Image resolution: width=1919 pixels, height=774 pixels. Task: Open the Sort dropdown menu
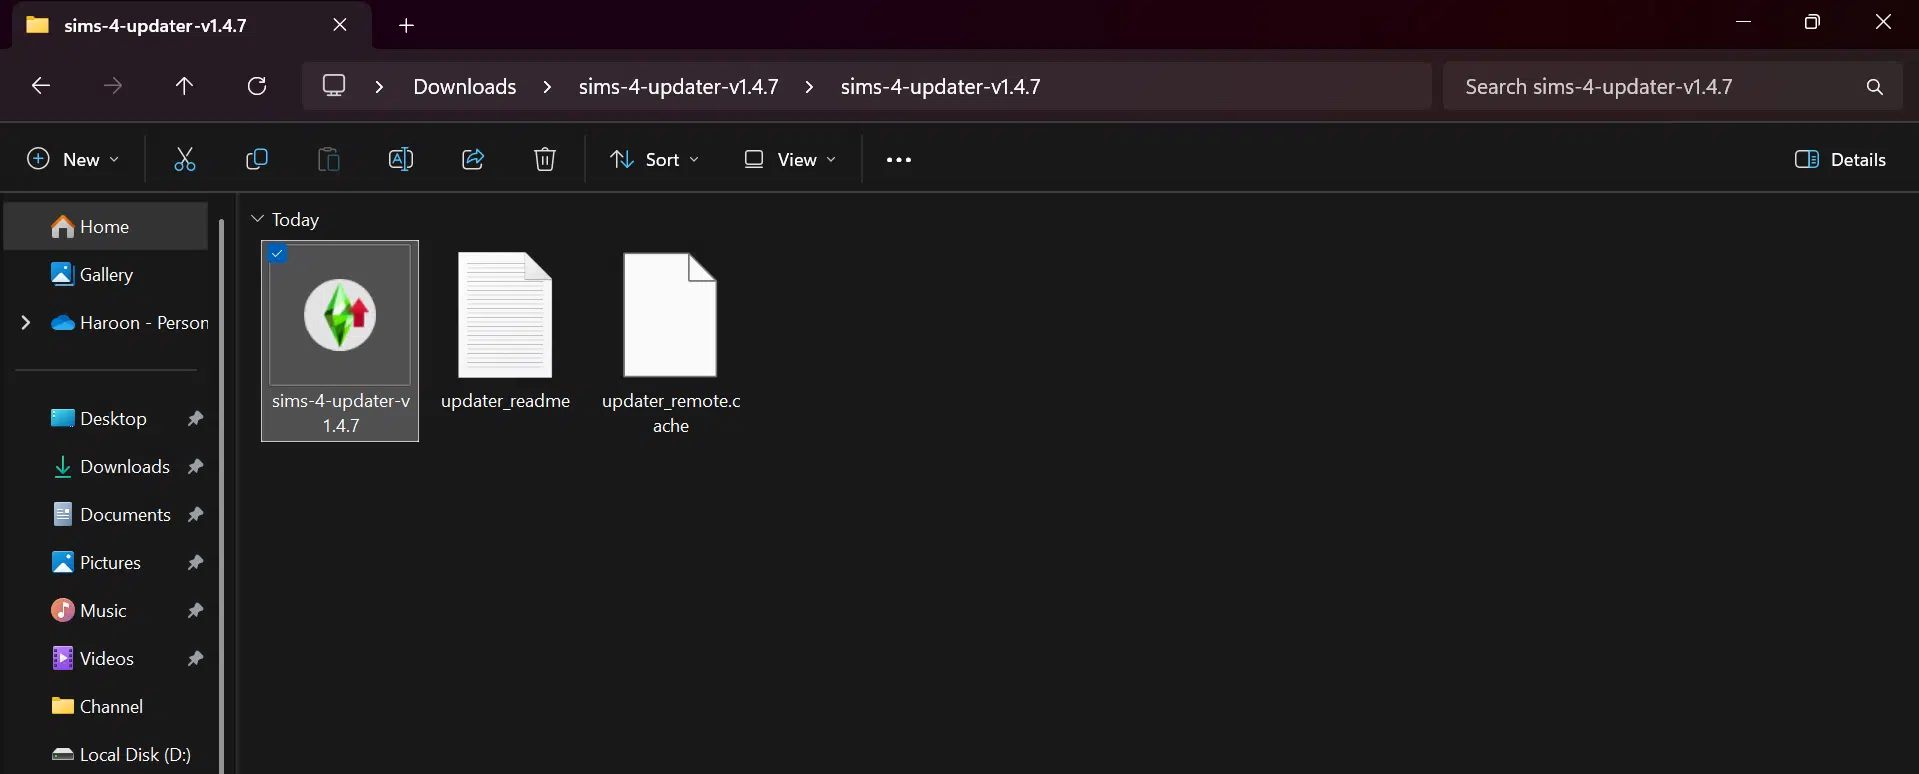click(x=655, y=160)
